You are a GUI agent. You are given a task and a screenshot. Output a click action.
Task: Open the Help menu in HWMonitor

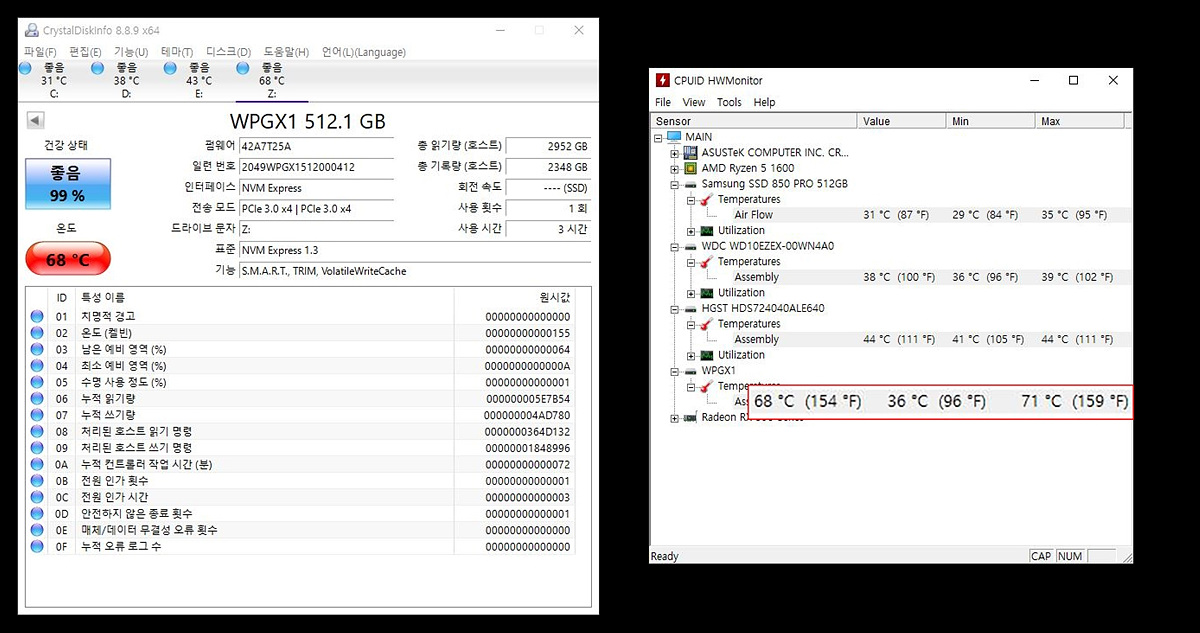(x=764, y=102)
